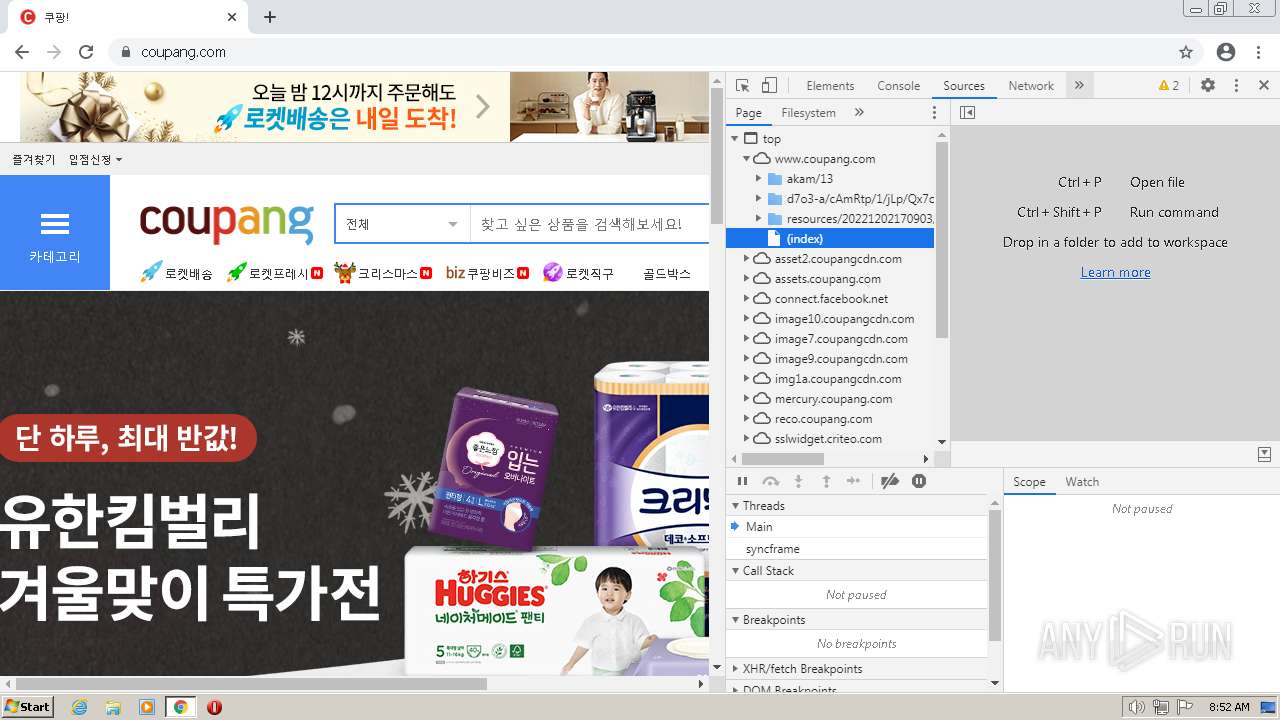This screenshot has width=1280, height=720.
Task: Open the Windows Start menu
Action: pyautogui.click(x=28, y=707)
